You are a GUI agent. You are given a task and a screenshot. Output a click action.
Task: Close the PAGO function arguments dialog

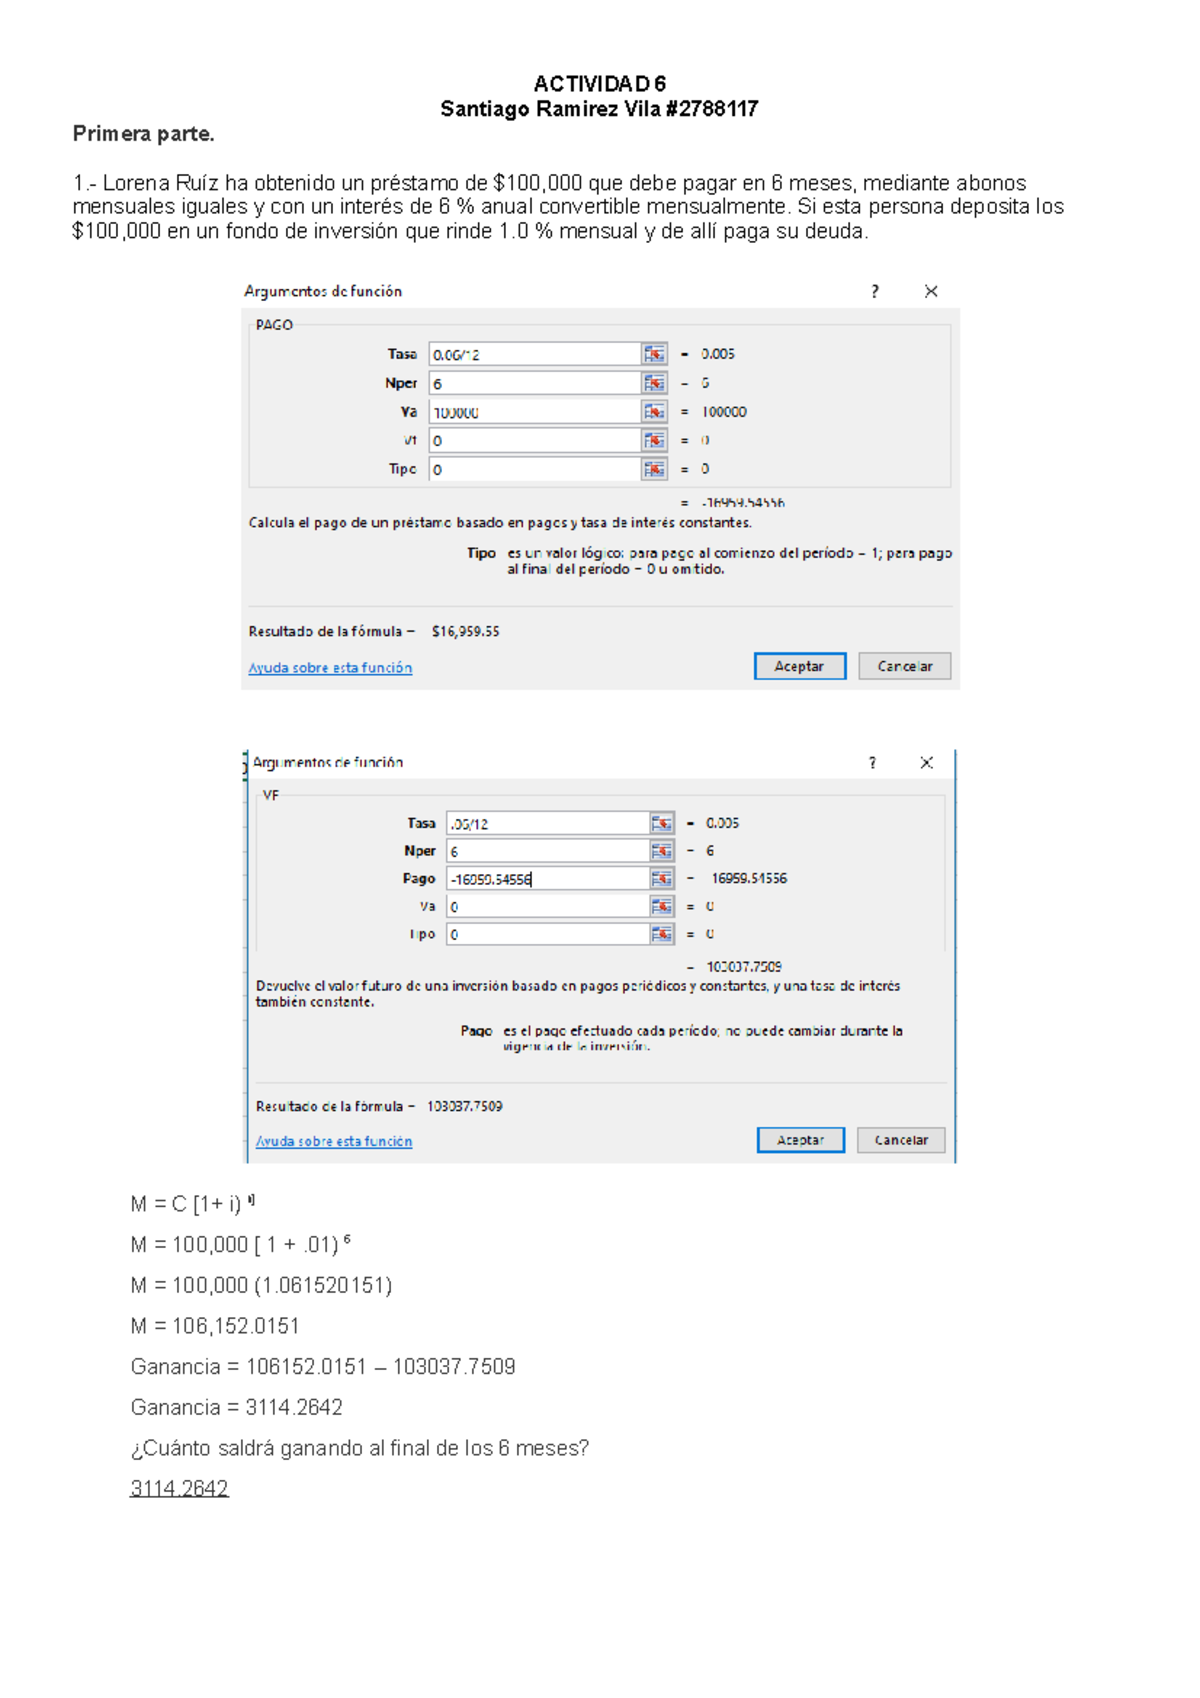click(x=931, y=292)
